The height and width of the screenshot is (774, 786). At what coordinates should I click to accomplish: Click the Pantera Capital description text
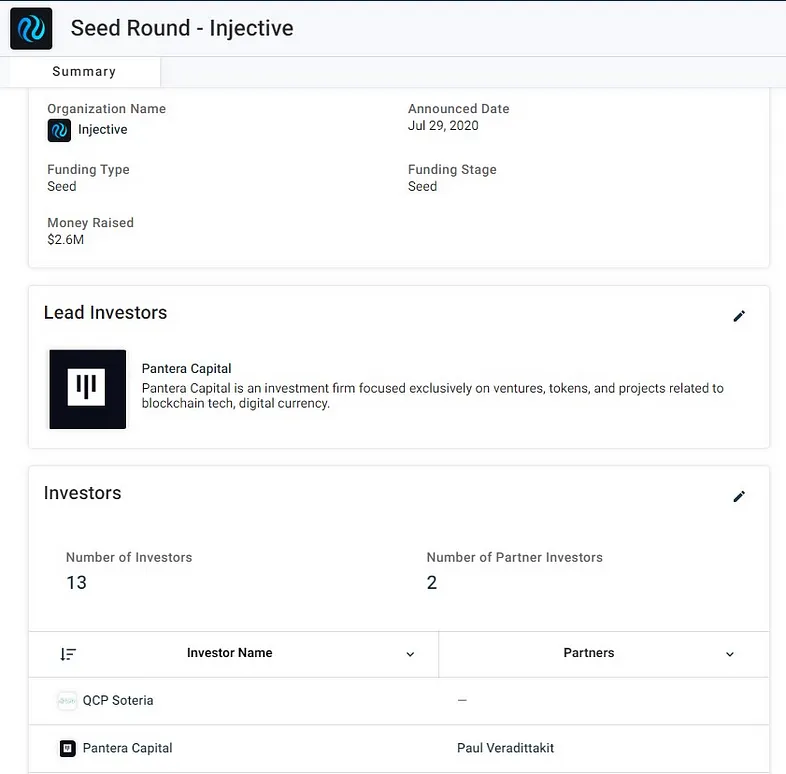pyautogui.click(x=433, y=396)
